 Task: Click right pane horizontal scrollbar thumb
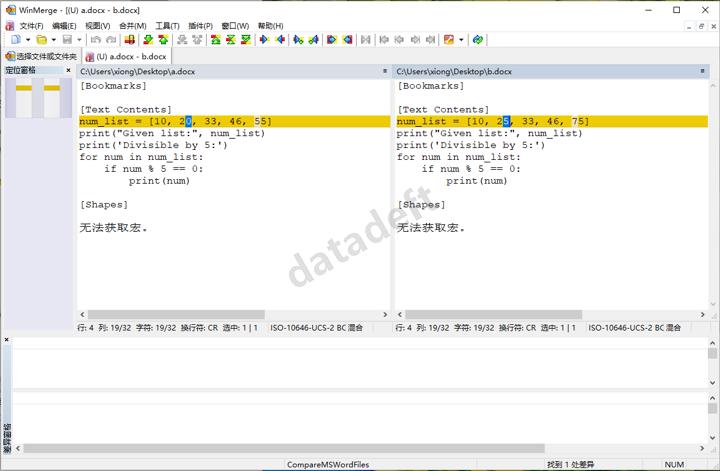(493, 314)
